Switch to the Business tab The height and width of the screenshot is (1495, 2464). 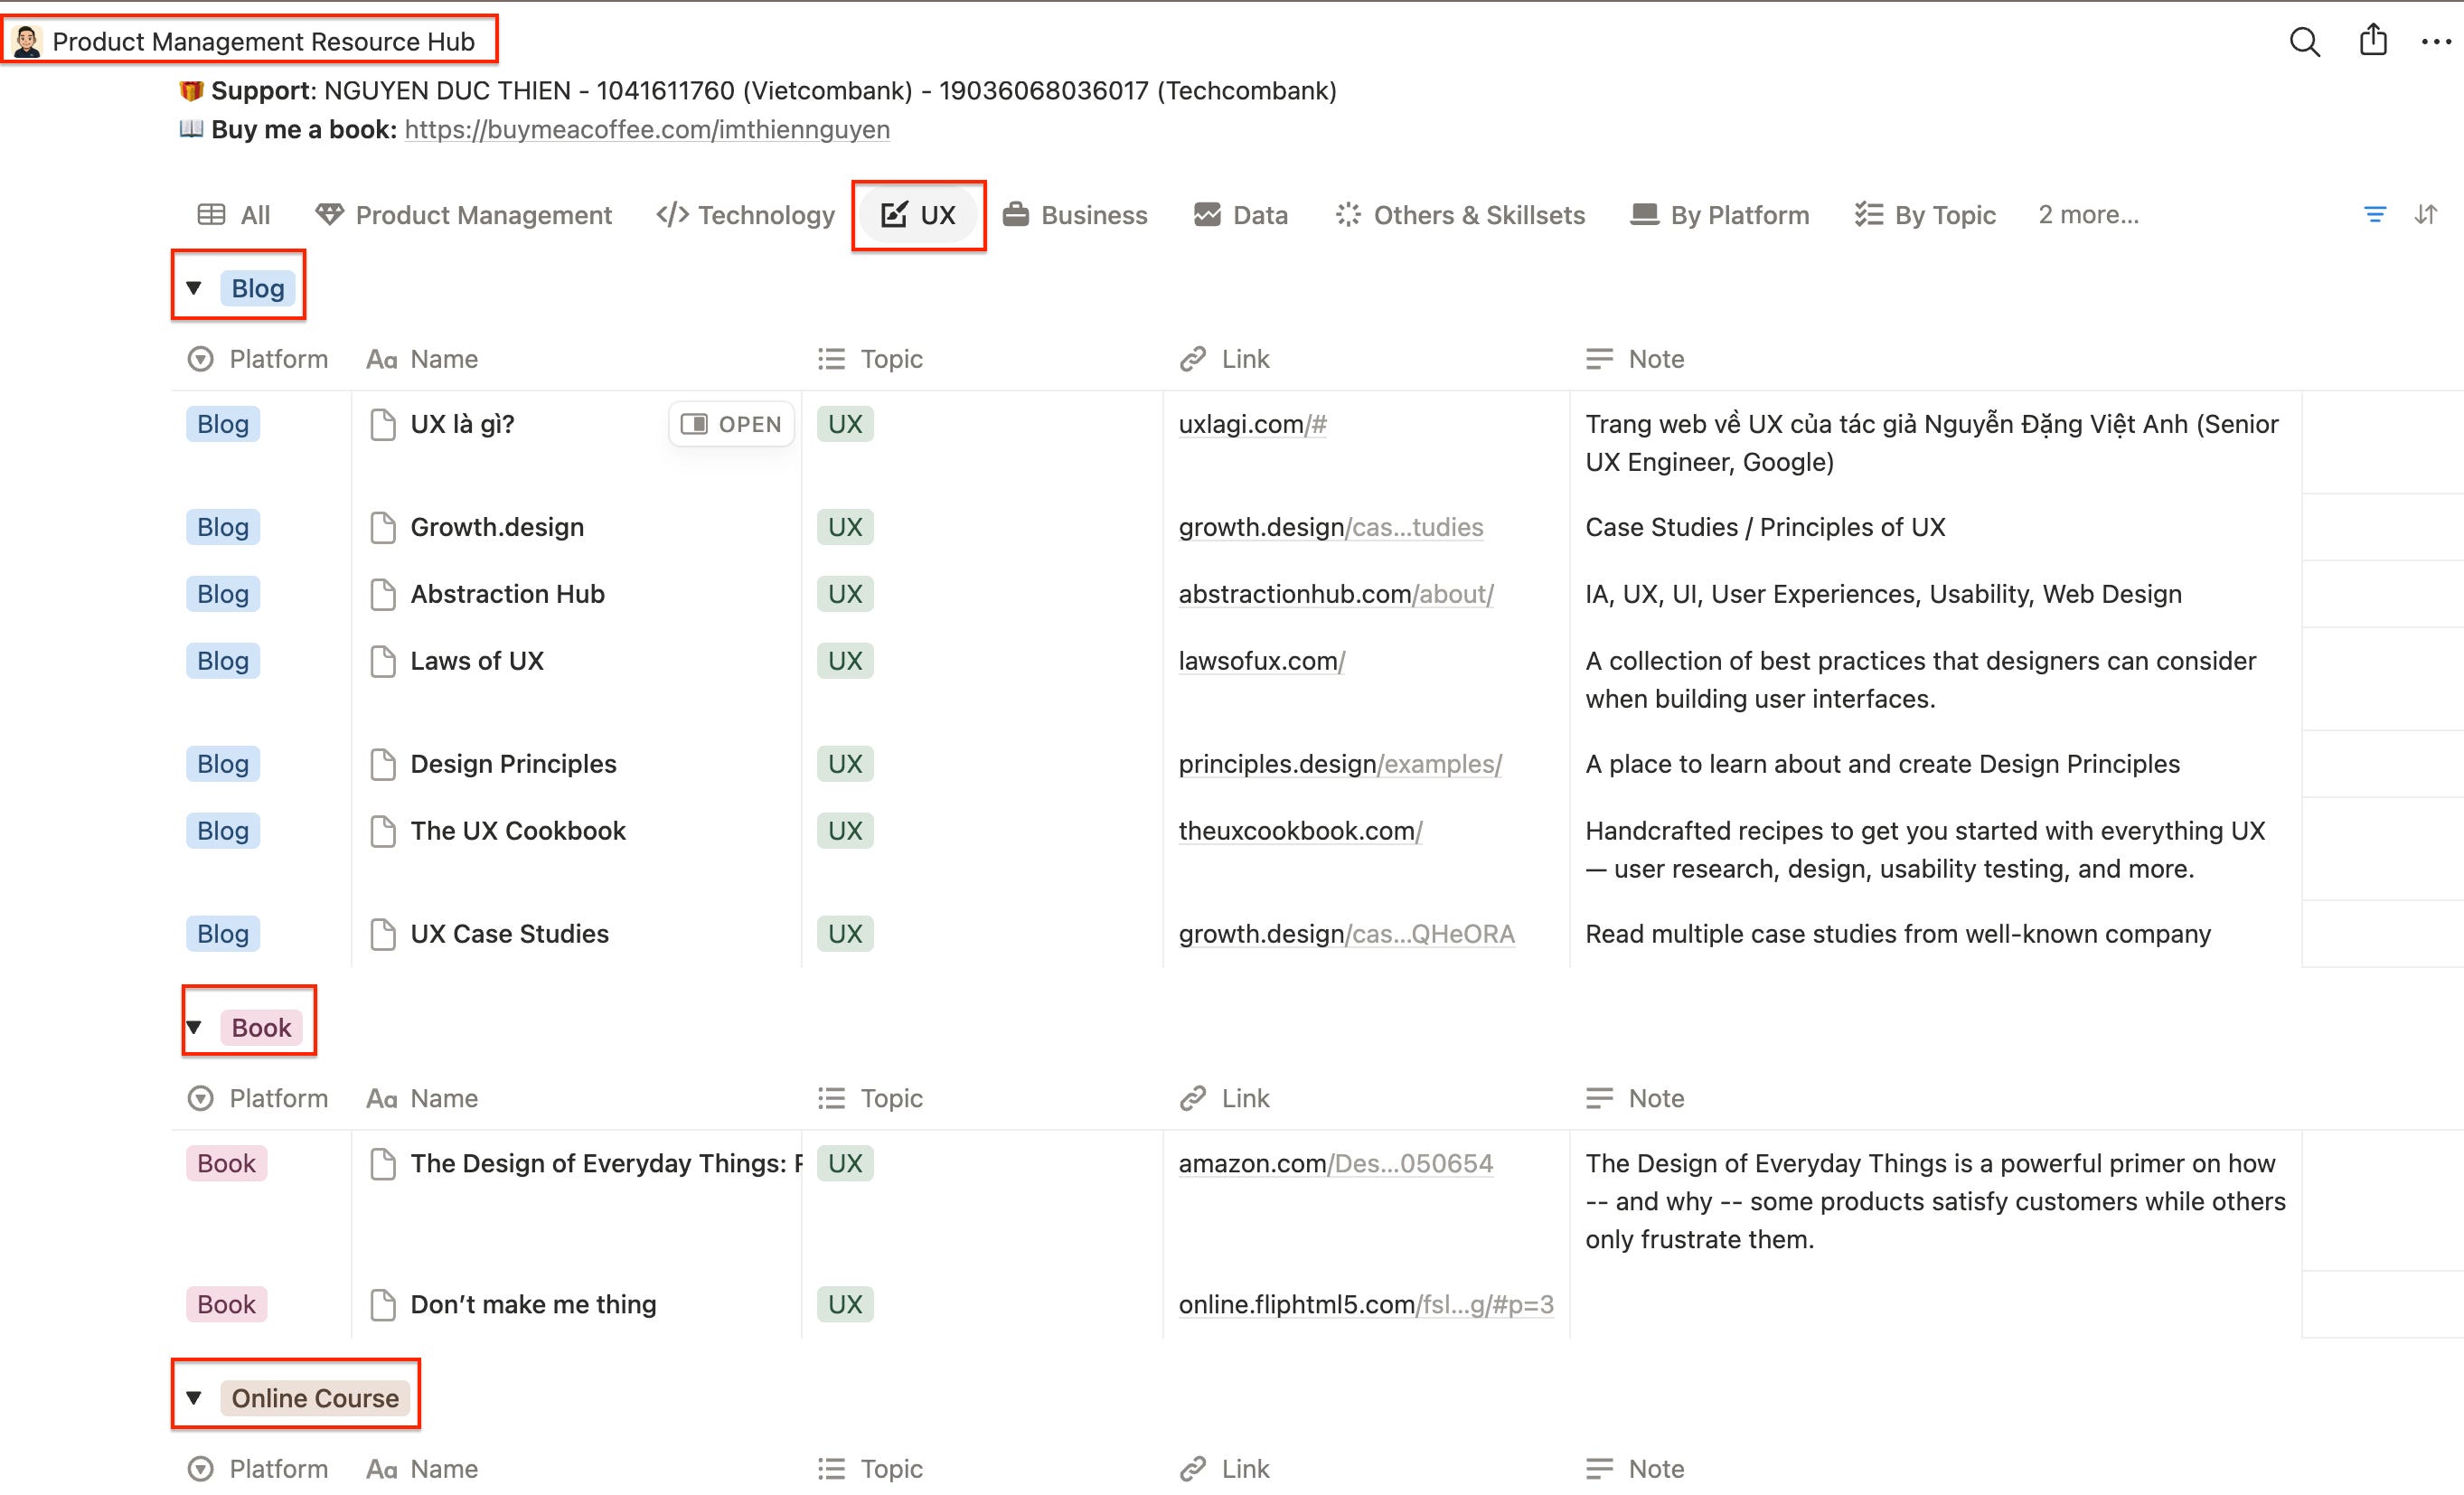(x=1075, y=214)
